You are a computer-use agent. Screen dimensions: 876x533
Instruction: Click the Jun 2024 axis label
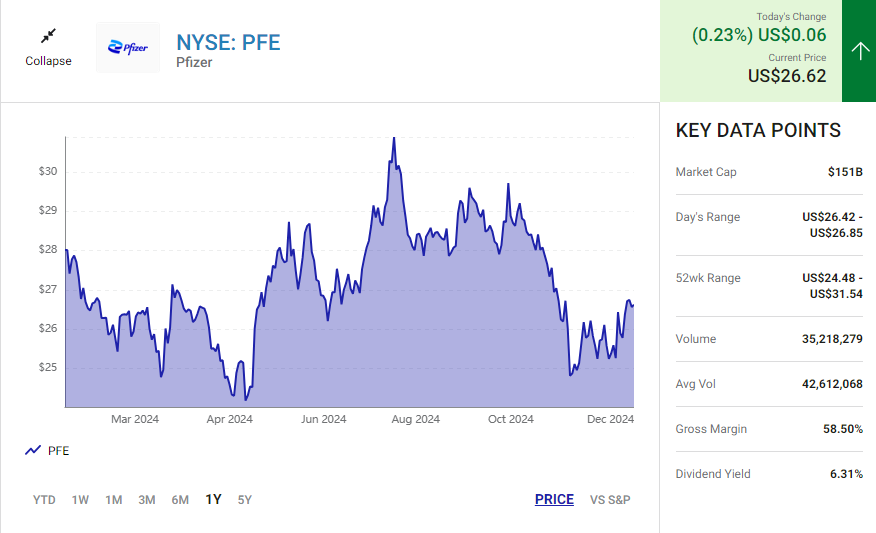click(323, 419)
